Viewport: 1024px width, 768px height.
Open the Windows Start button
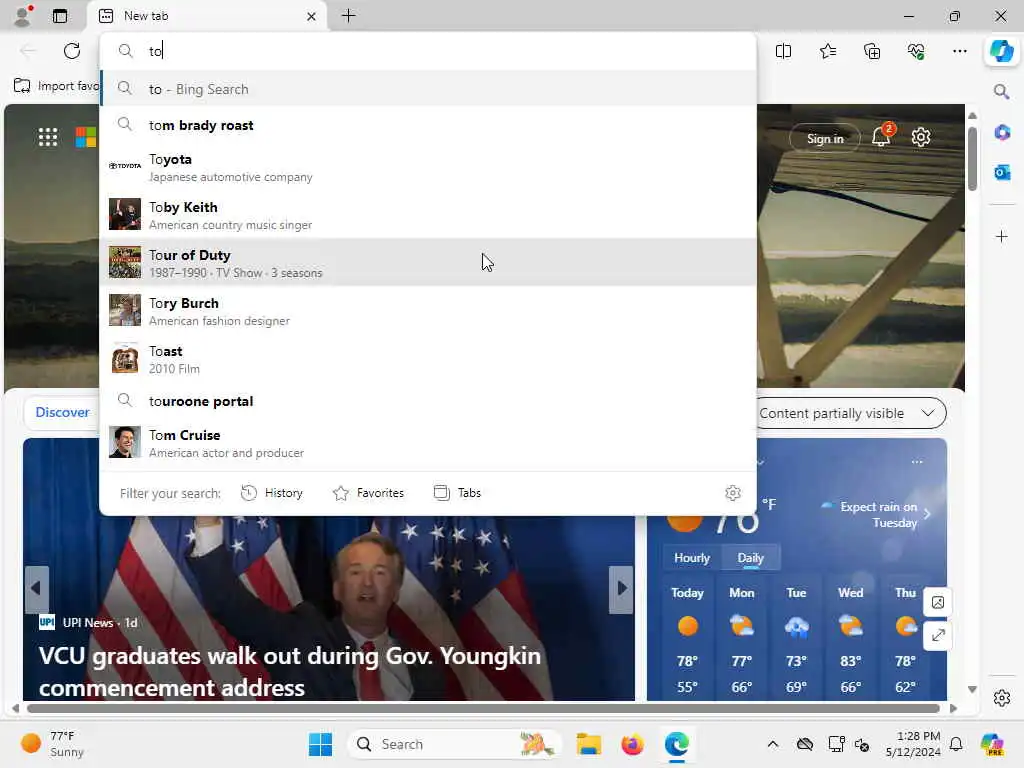320,744
